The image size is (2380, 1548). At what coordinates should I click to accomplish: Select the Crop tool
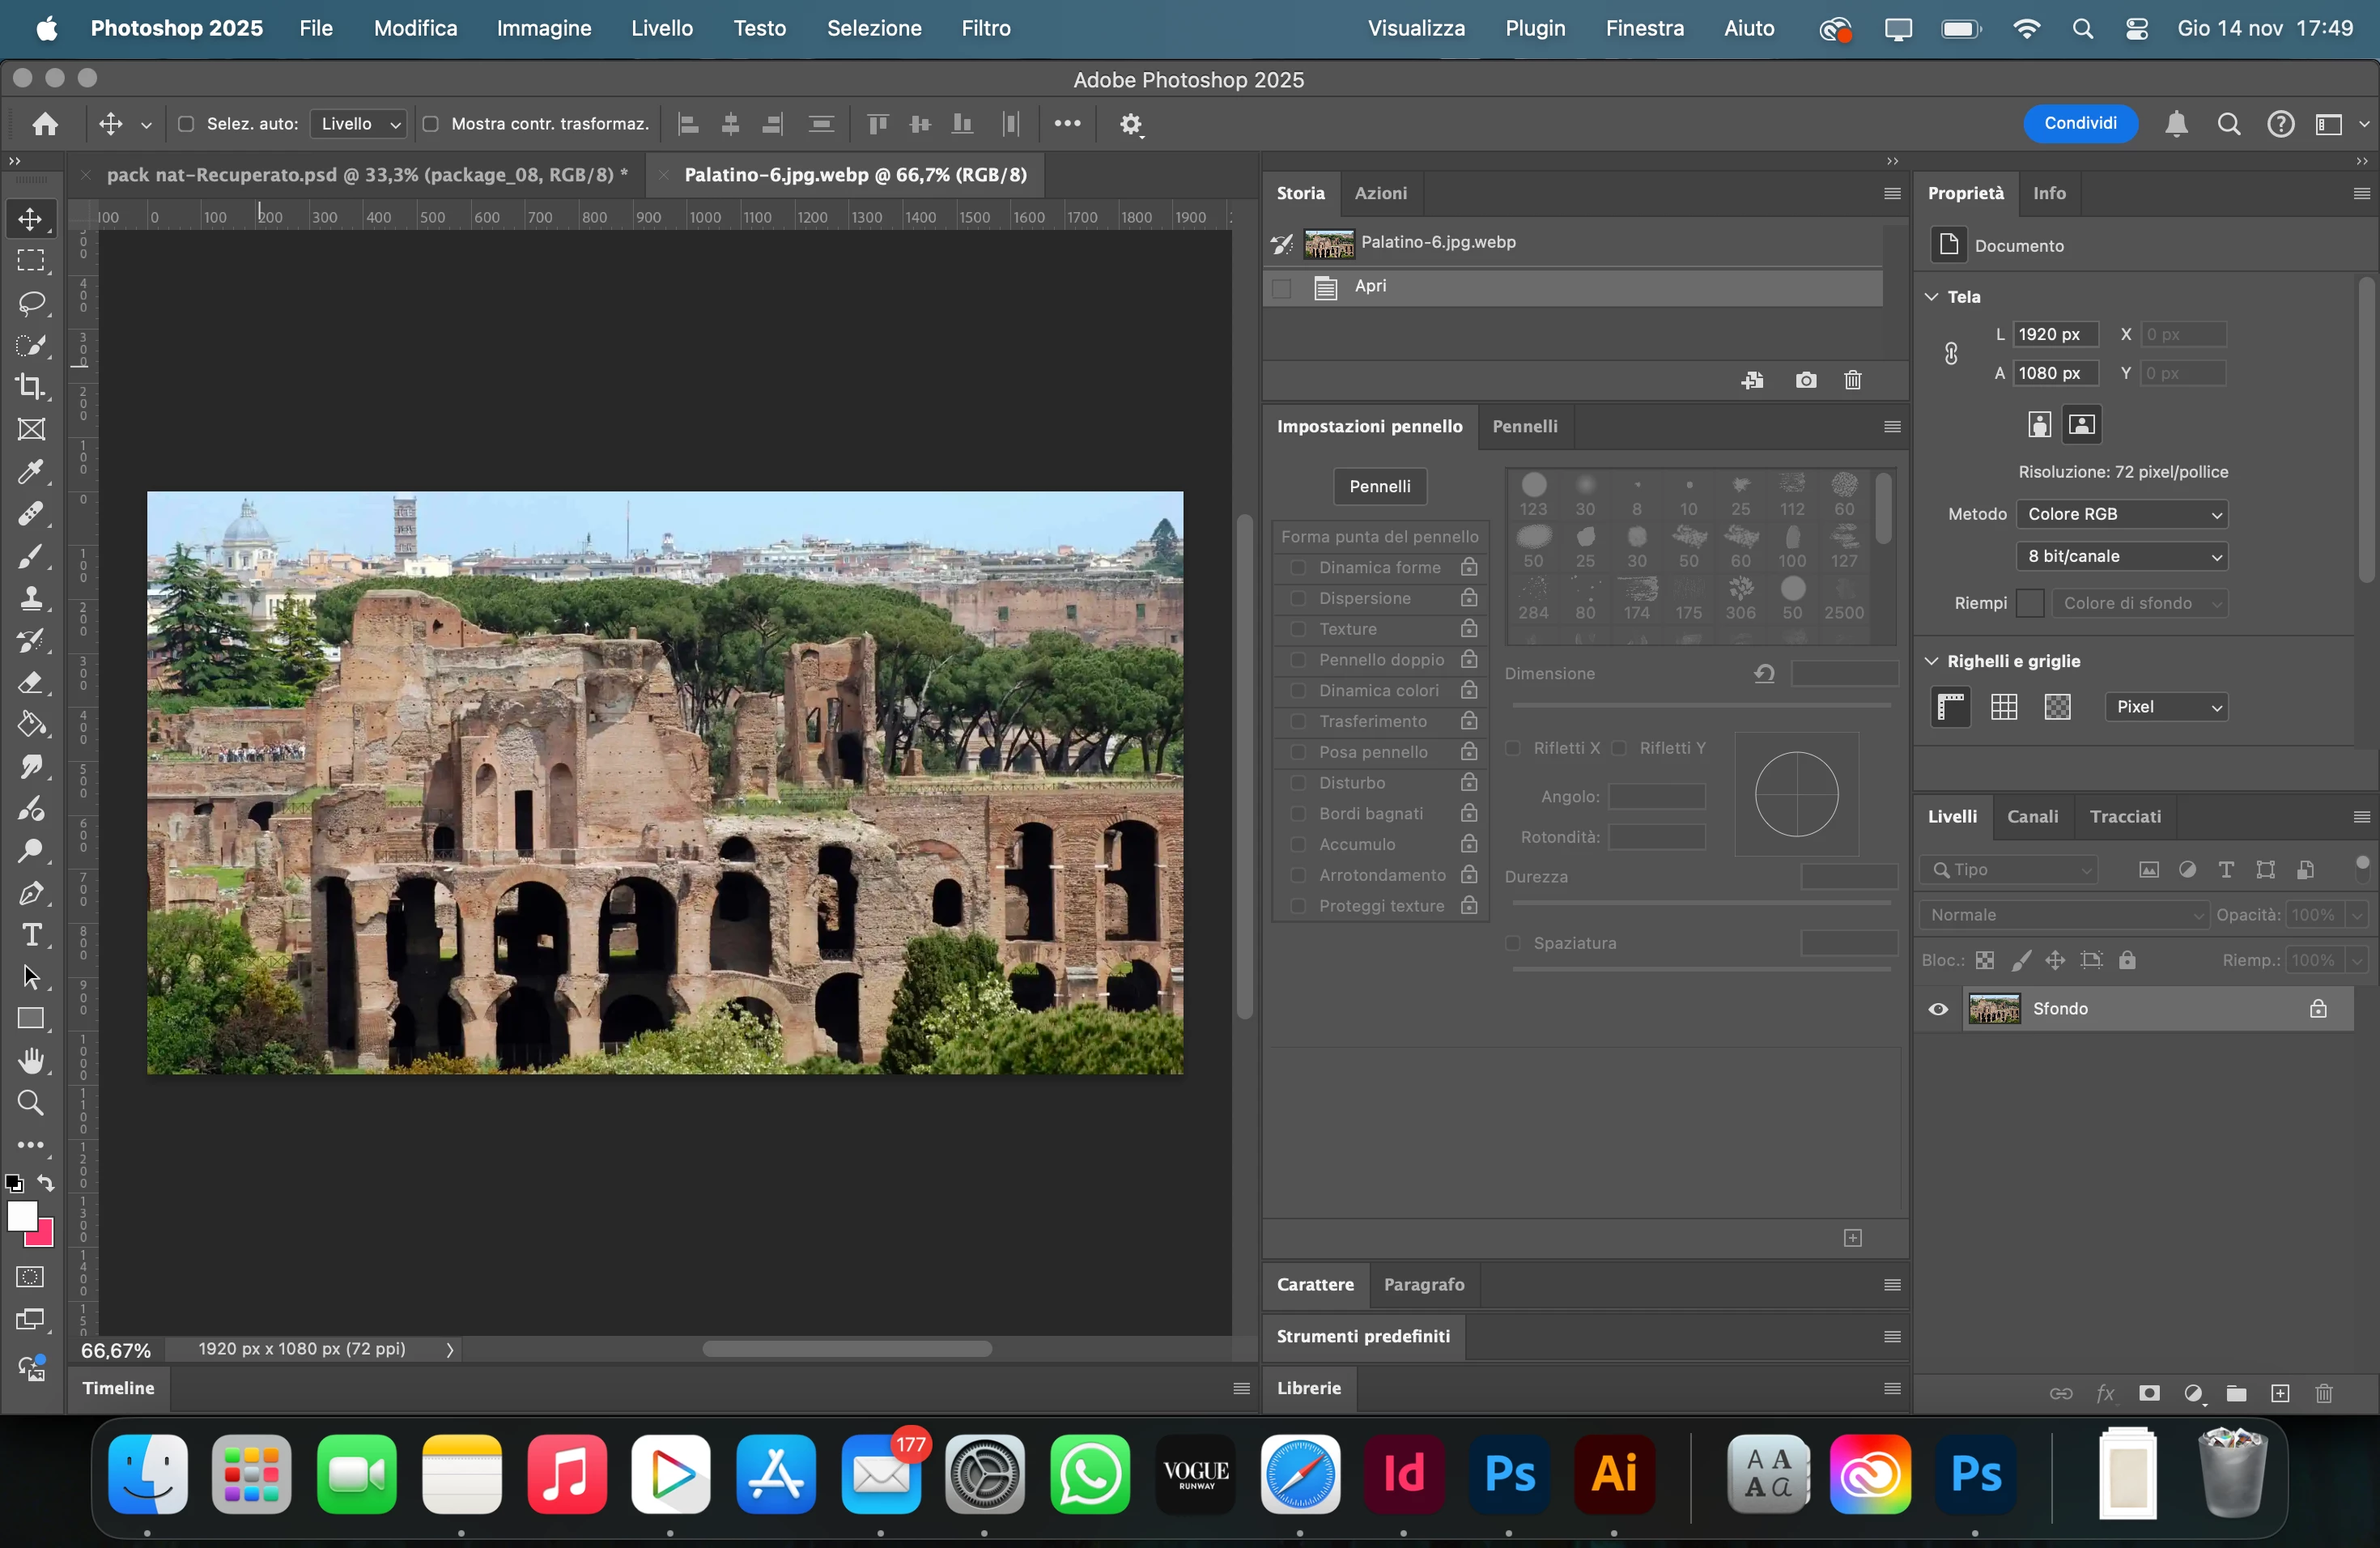(x=31, y=387)
